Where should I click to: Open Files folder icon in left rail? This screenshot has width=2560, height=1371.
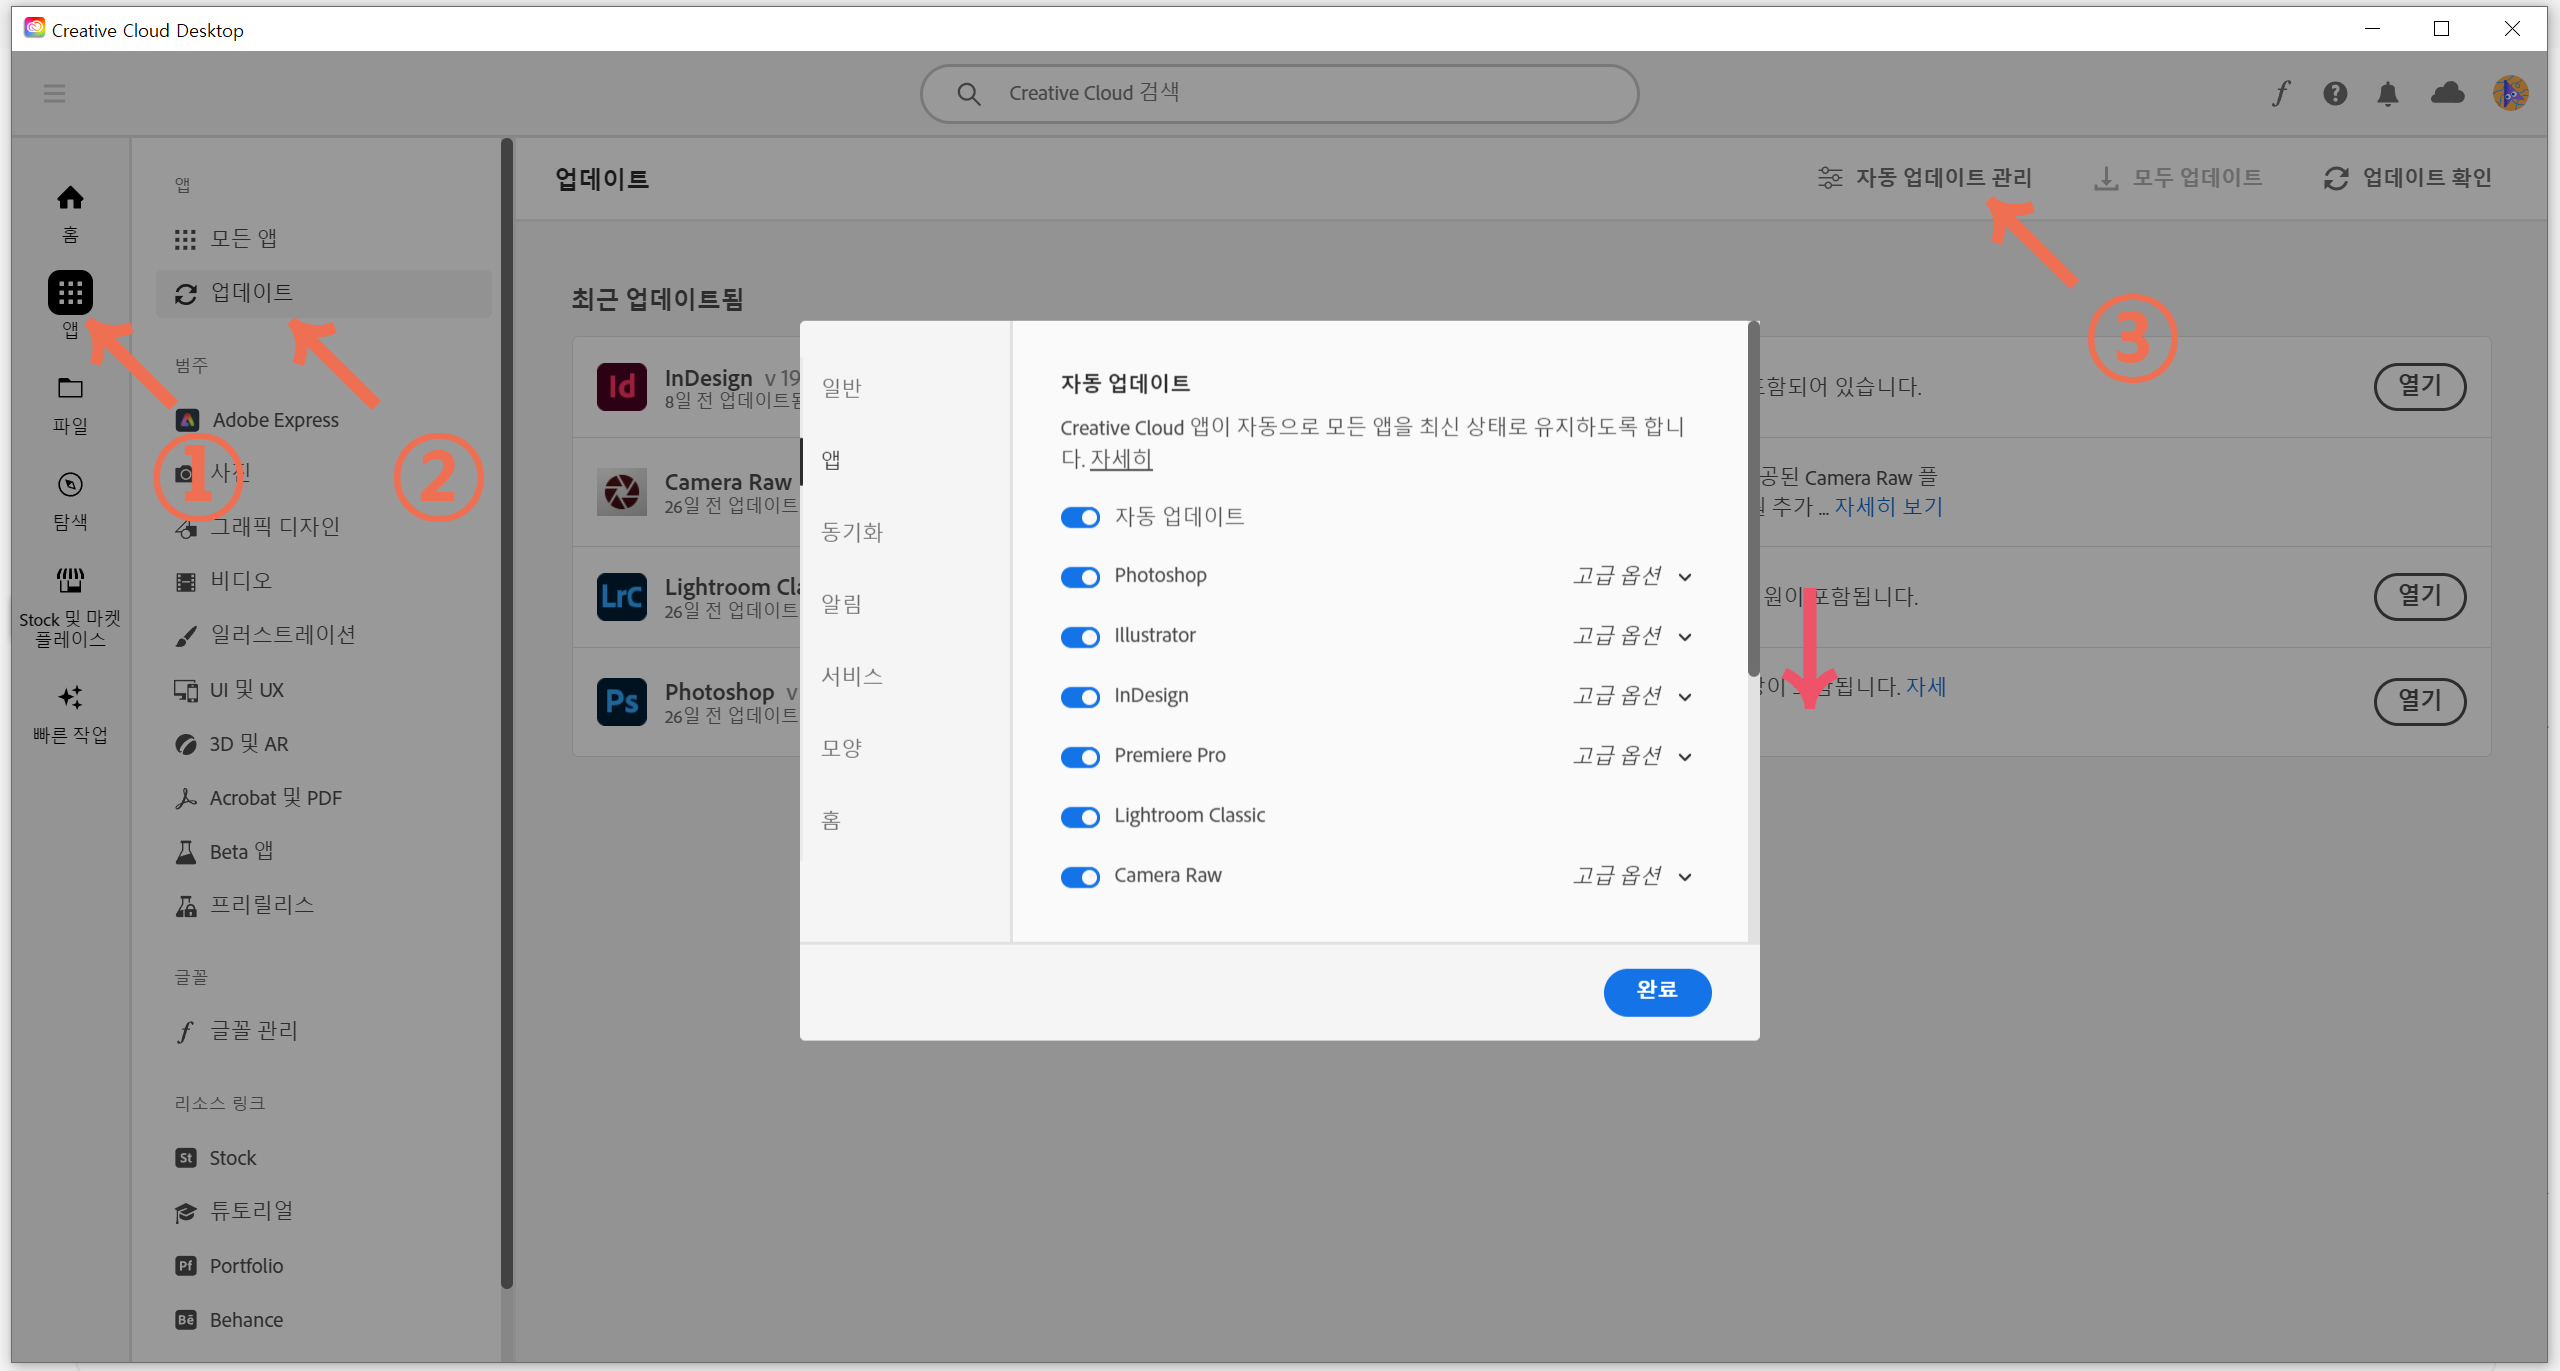pos(70,388)
